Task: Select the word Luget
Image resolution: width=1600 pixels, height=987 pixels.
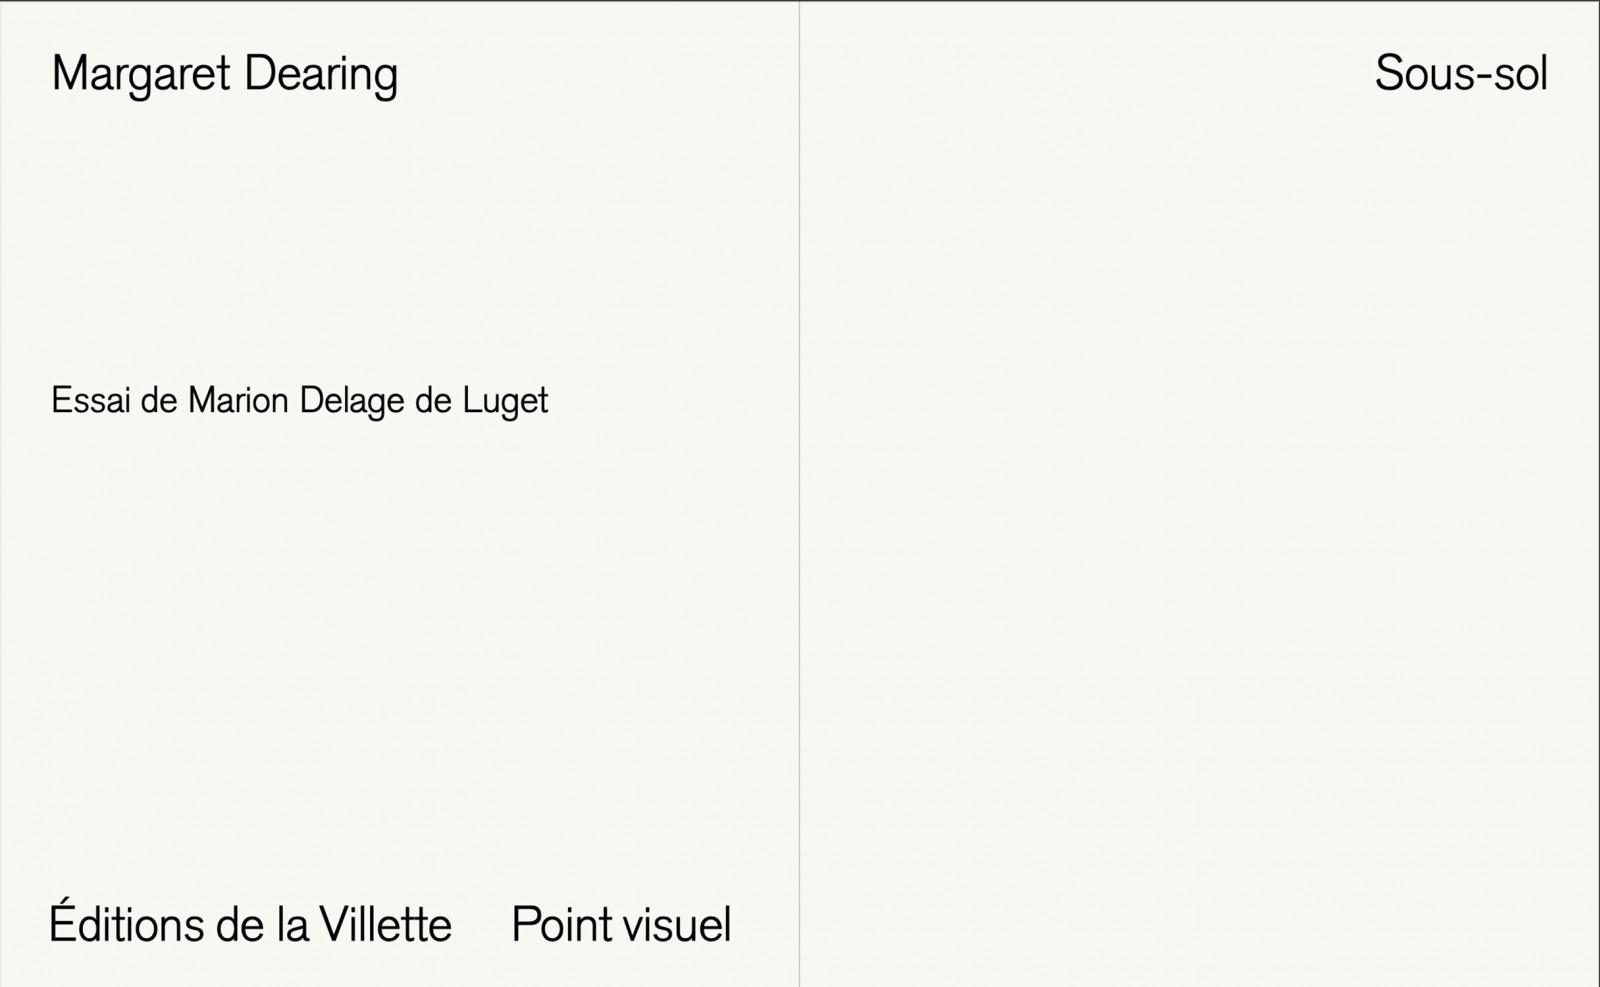Action: (505, 402)
